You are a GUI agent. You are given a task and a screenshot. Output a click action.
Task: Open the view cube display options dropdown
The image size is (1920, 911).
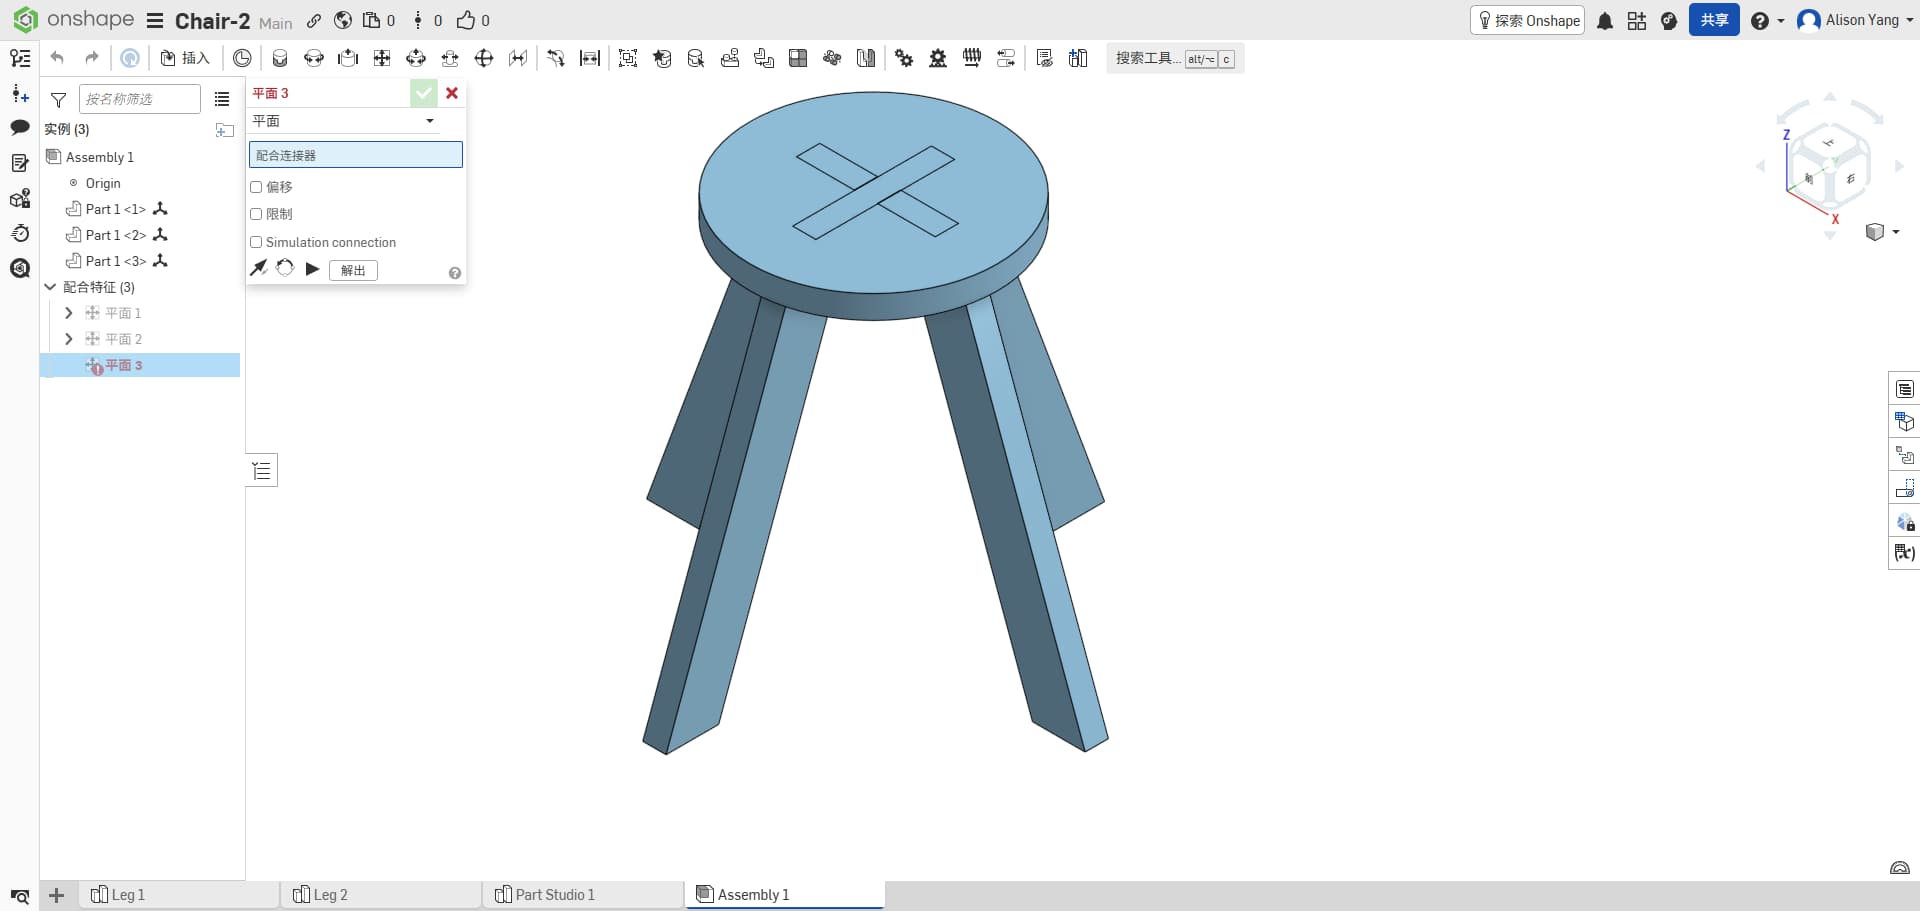(1883, 232)
